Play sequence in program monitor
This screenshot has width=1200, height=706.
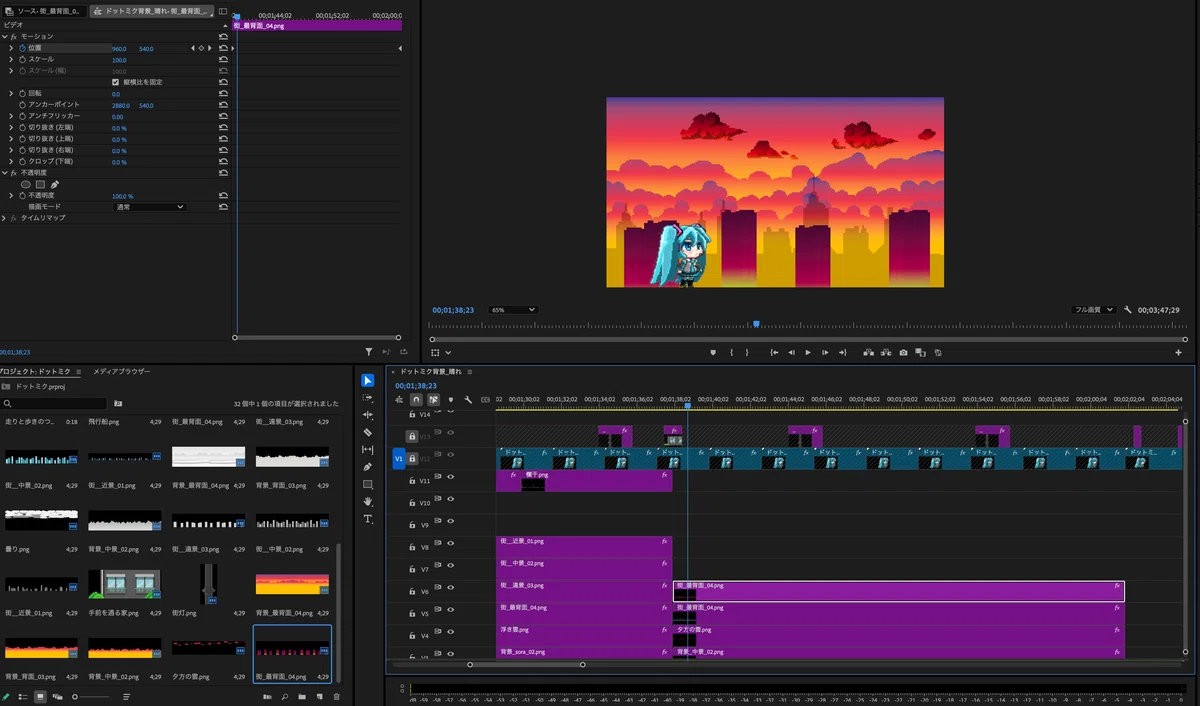pyautogui.click(x=808, y=352)
